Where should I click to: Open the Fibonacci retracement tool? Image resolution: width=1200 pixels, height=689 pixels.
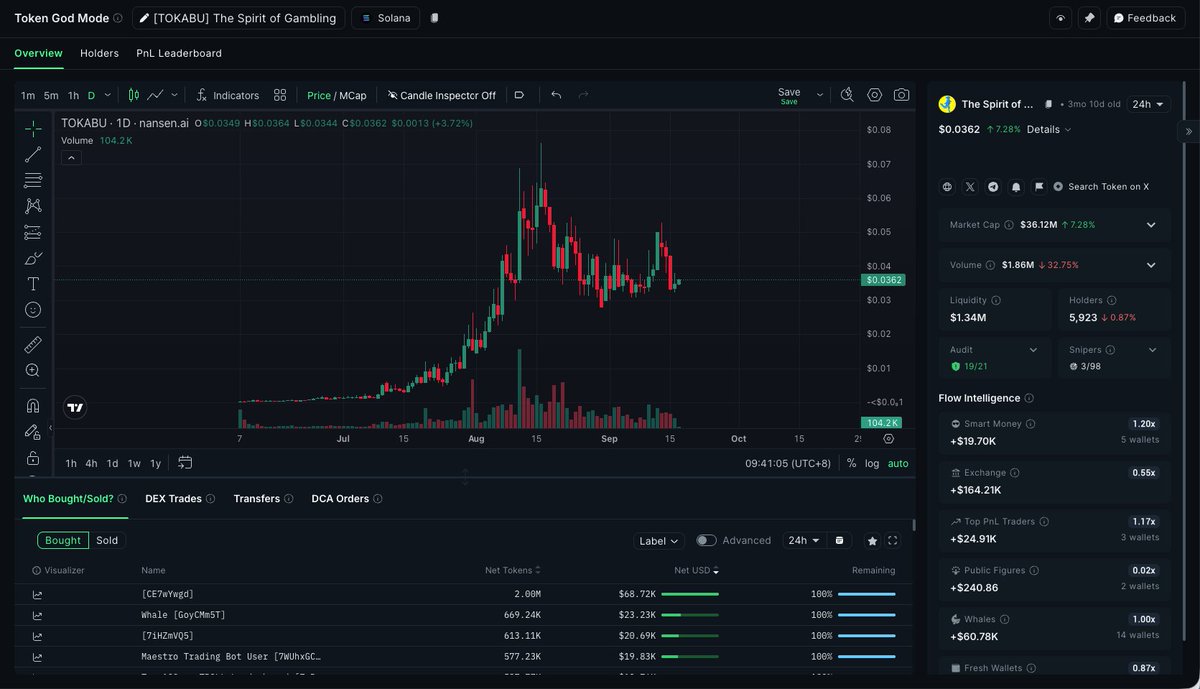[x=33, y=180]
